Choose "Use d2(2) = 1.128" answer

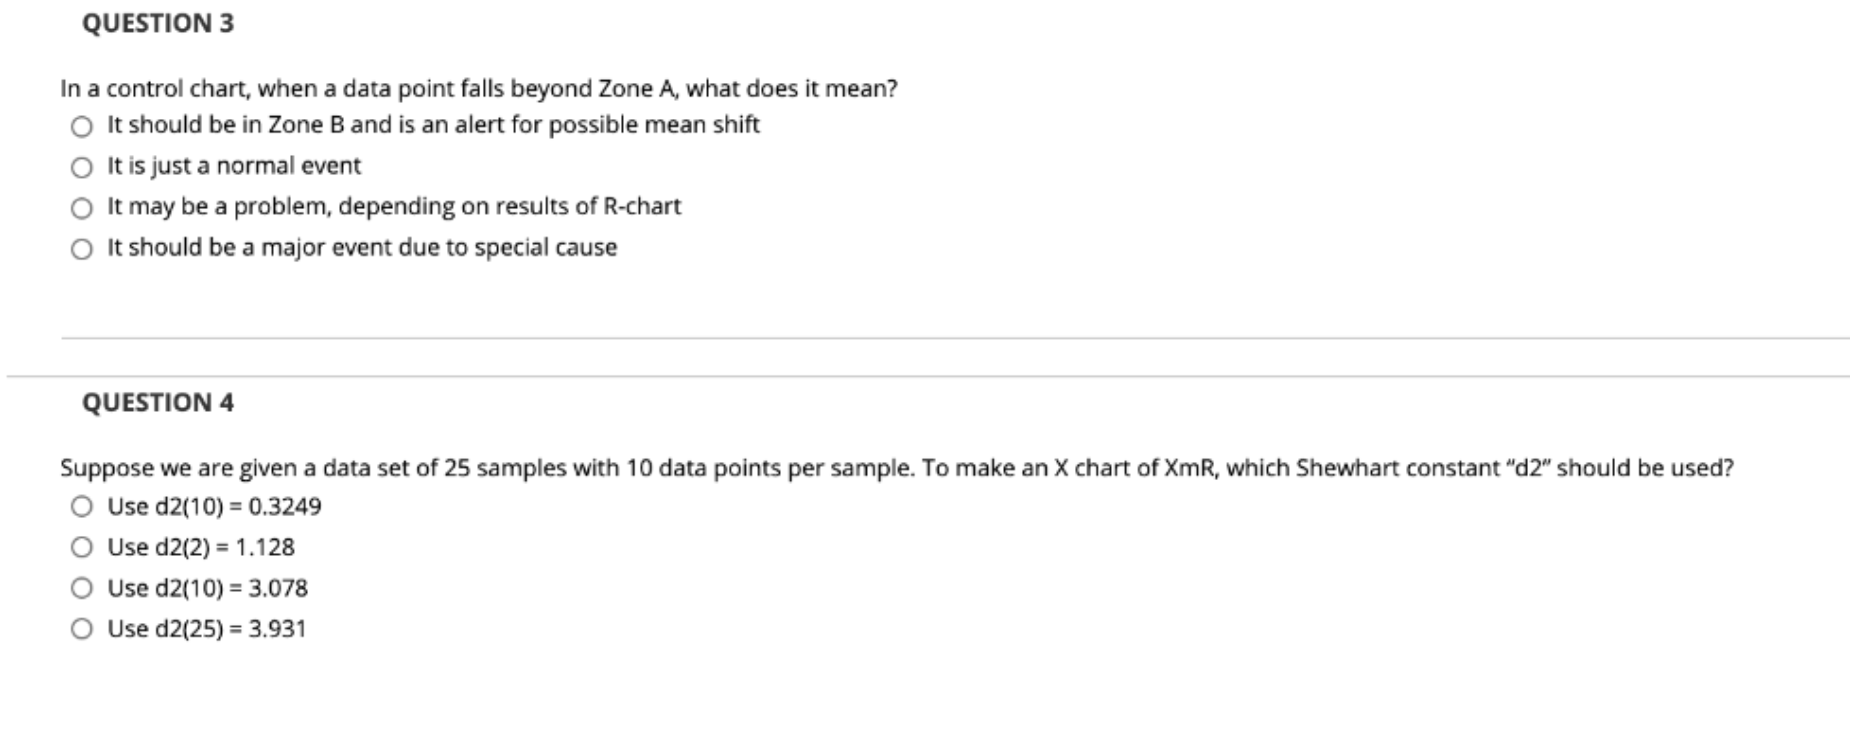tap(83, 547)
